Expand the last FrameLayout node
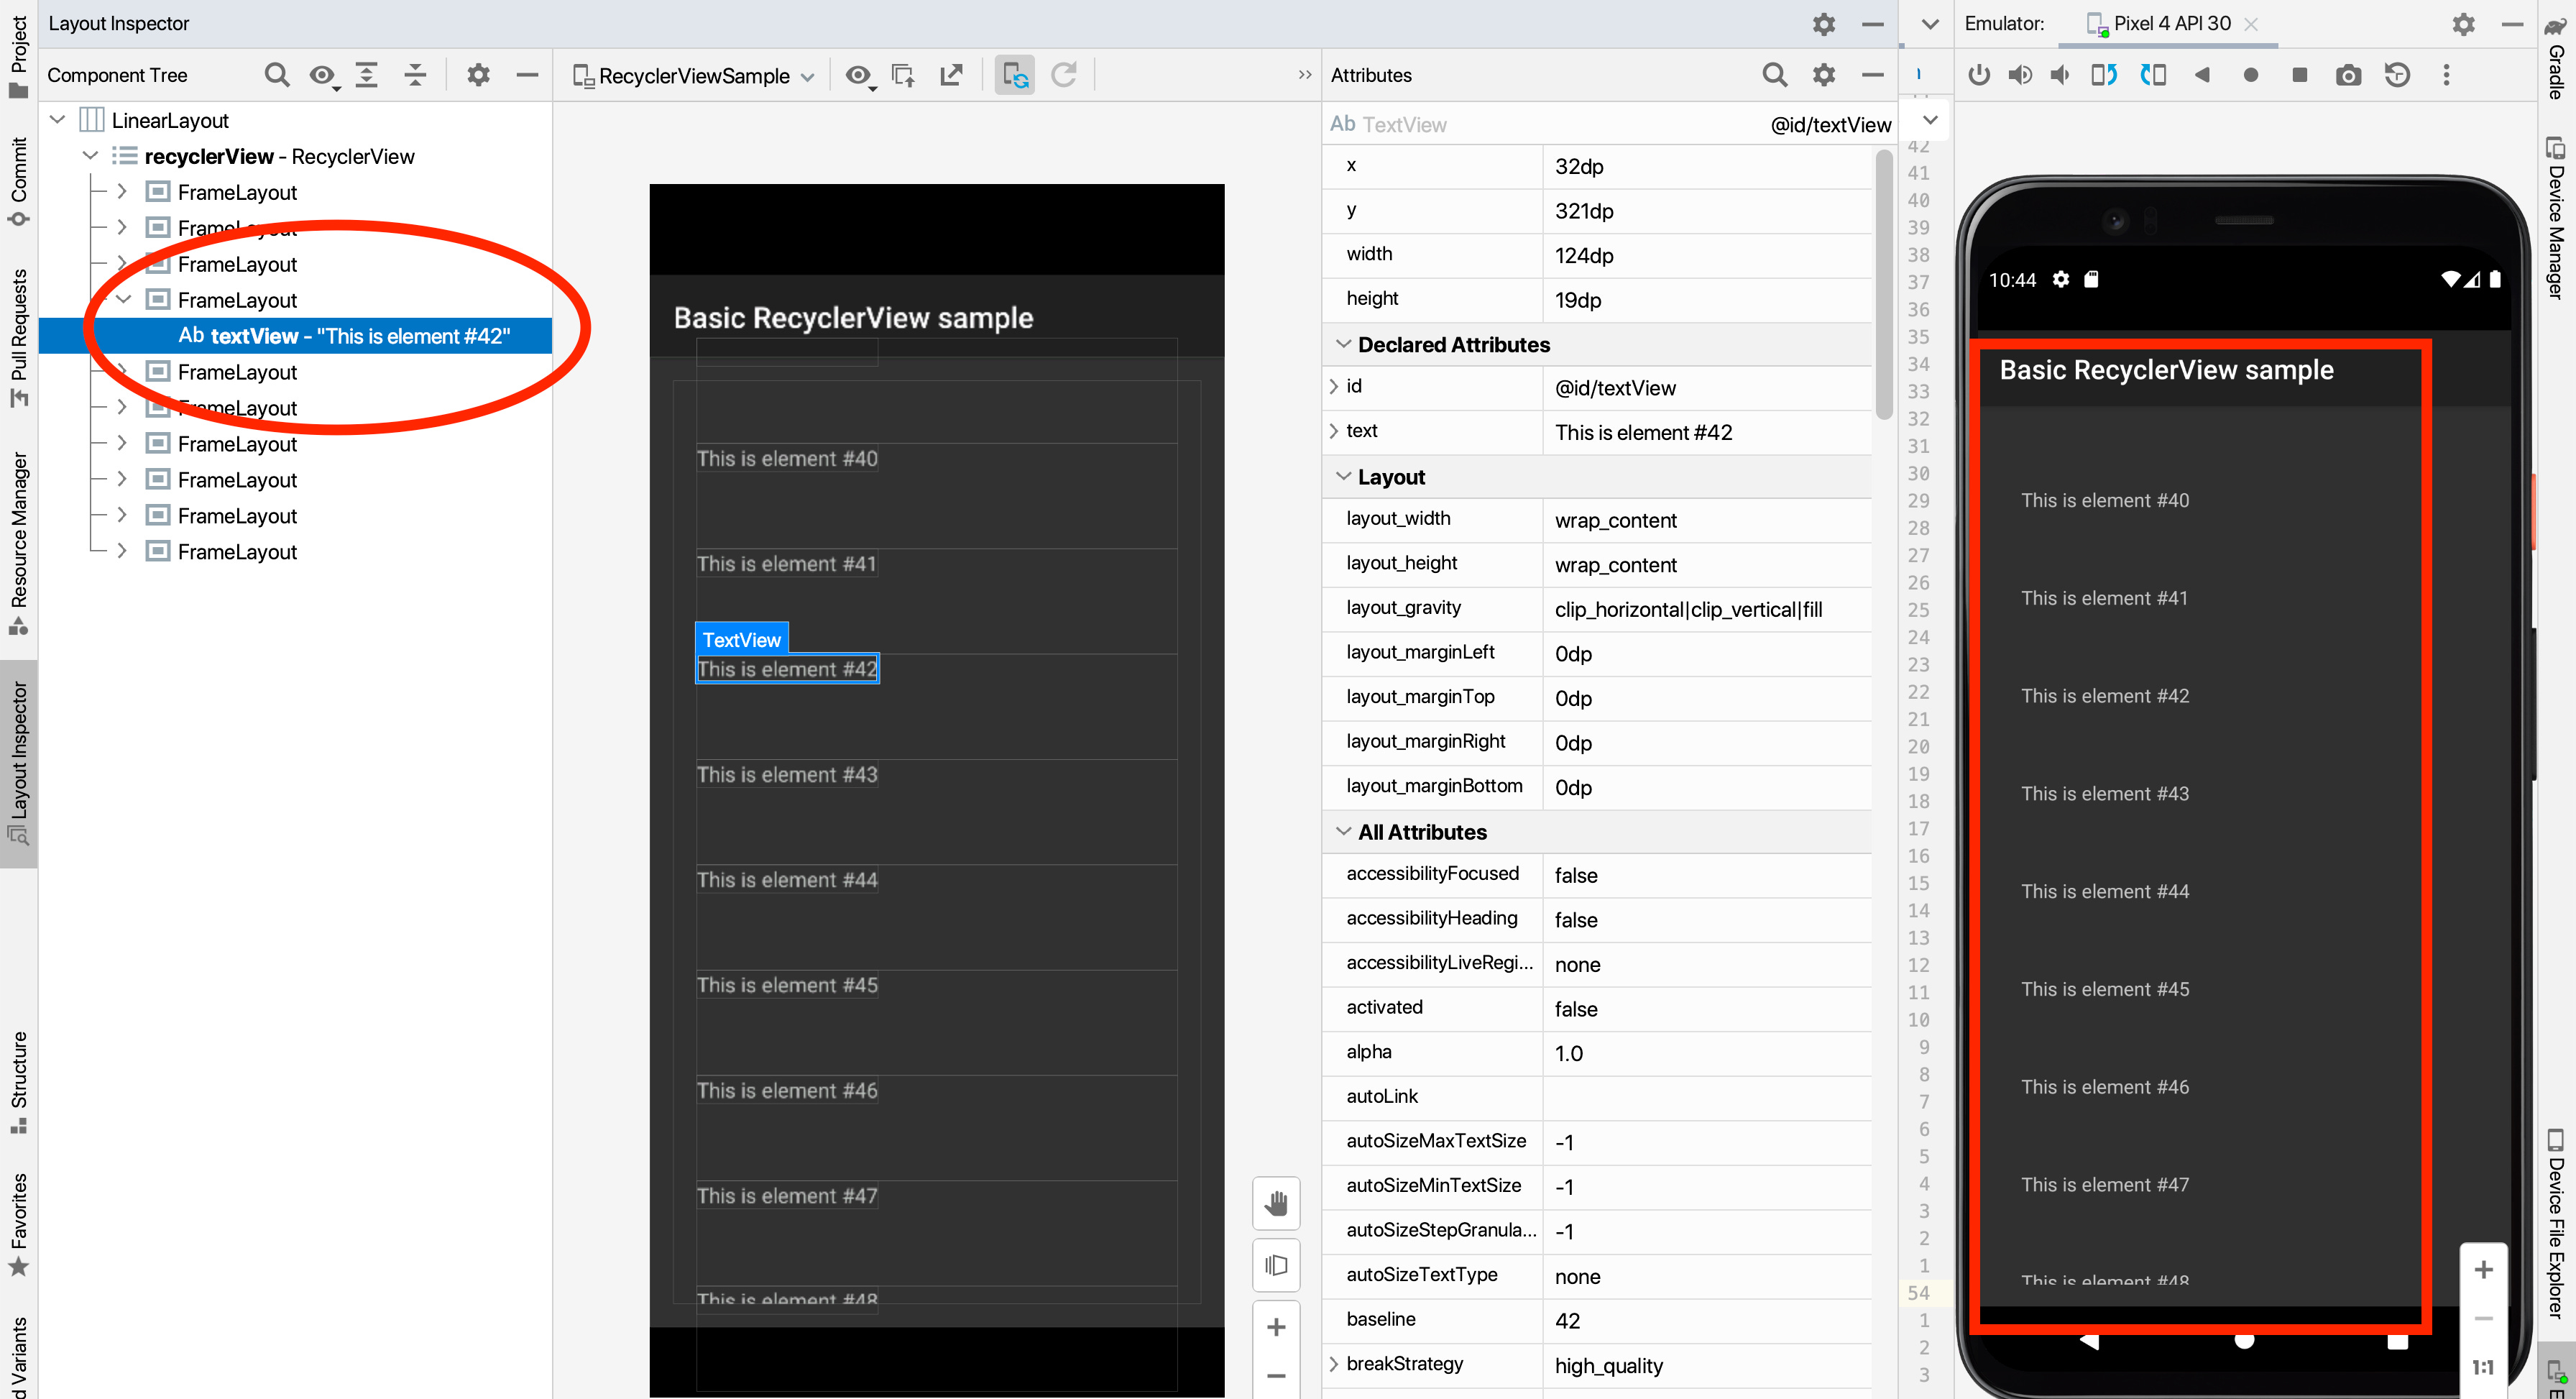 click(122, 552)
